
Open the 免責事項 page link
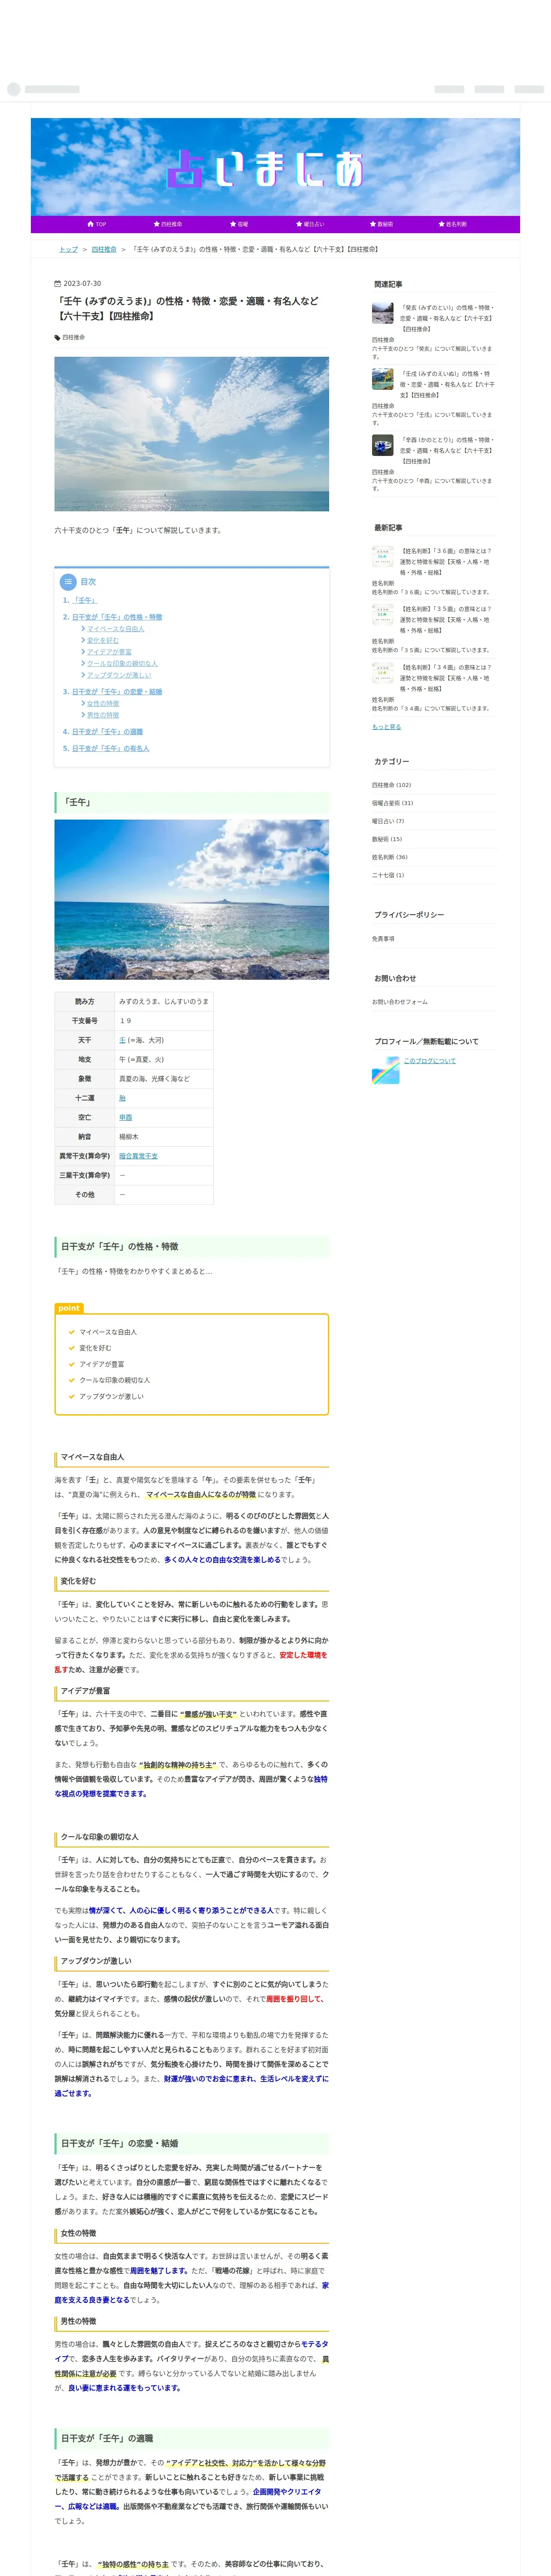coord(383,939)
